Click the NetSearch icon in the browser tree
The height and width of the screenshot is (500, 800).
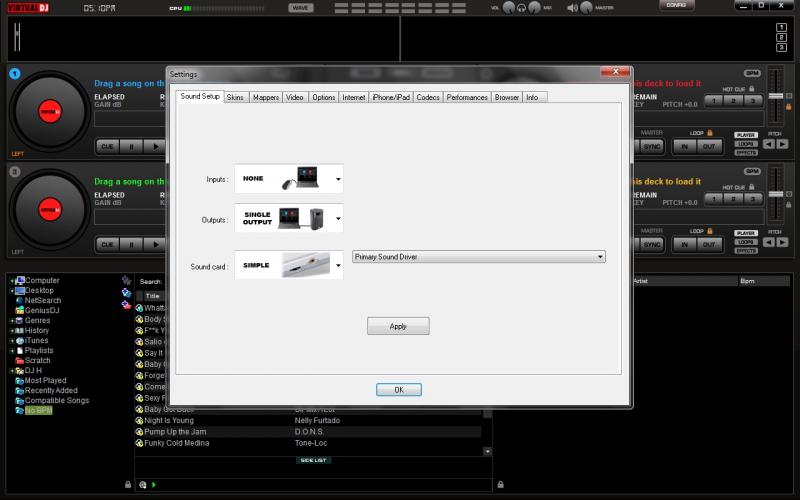(x=19, y=300)
